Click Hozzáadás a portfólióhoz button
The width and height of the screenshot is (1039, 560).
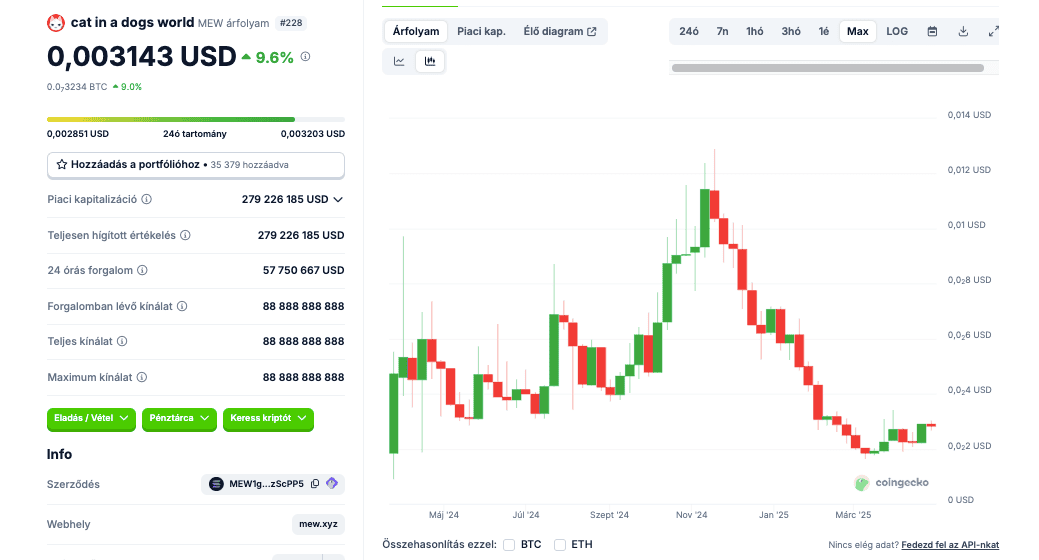pyautogui.click(x=196, y=165)
